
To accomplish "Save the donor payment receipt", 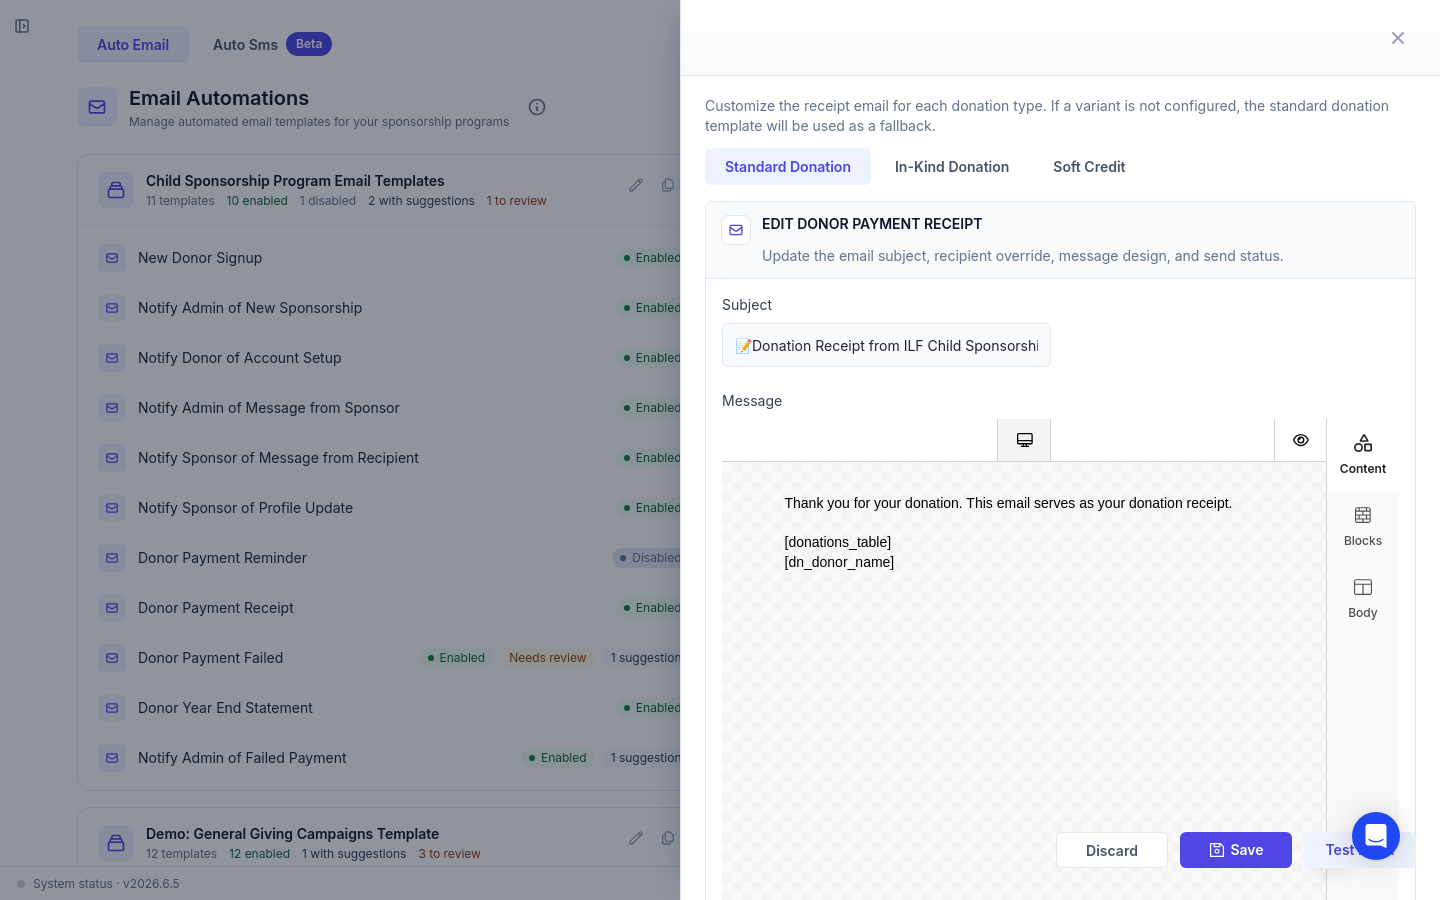I will point(1236,850).
